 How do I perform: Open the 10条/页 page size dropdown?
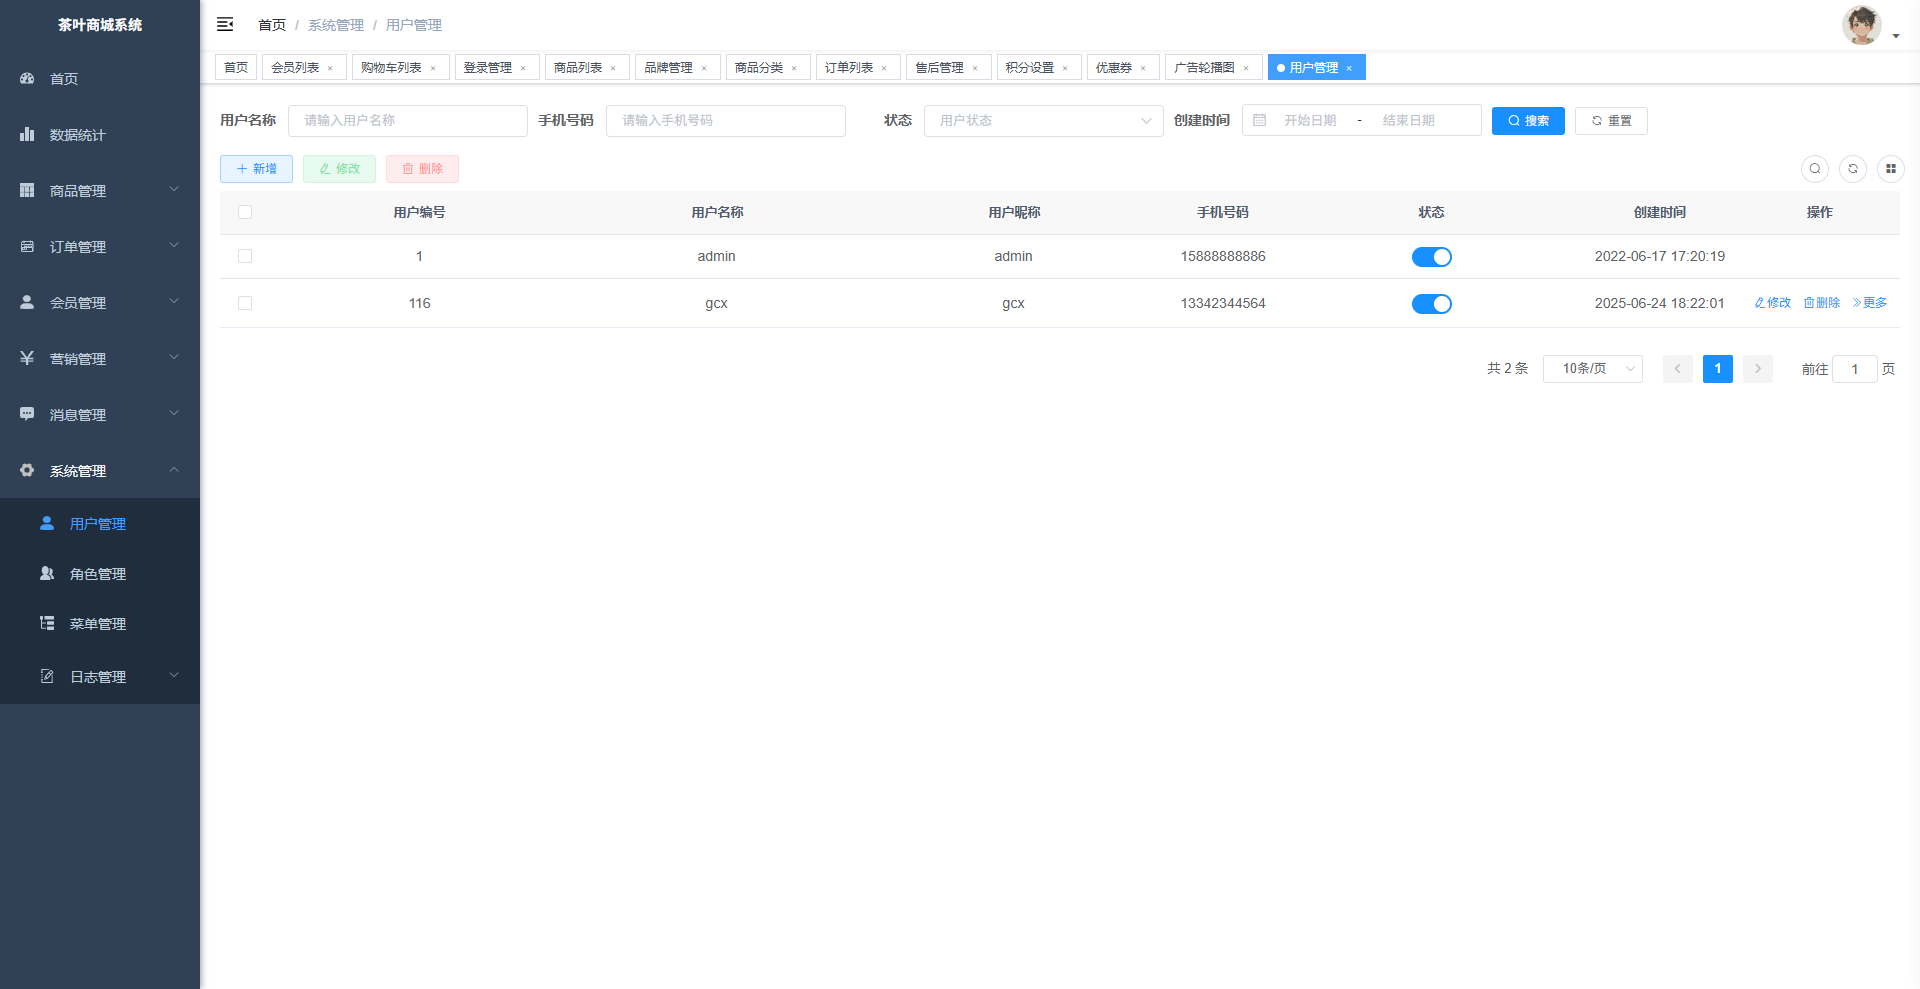point(1592,369)
